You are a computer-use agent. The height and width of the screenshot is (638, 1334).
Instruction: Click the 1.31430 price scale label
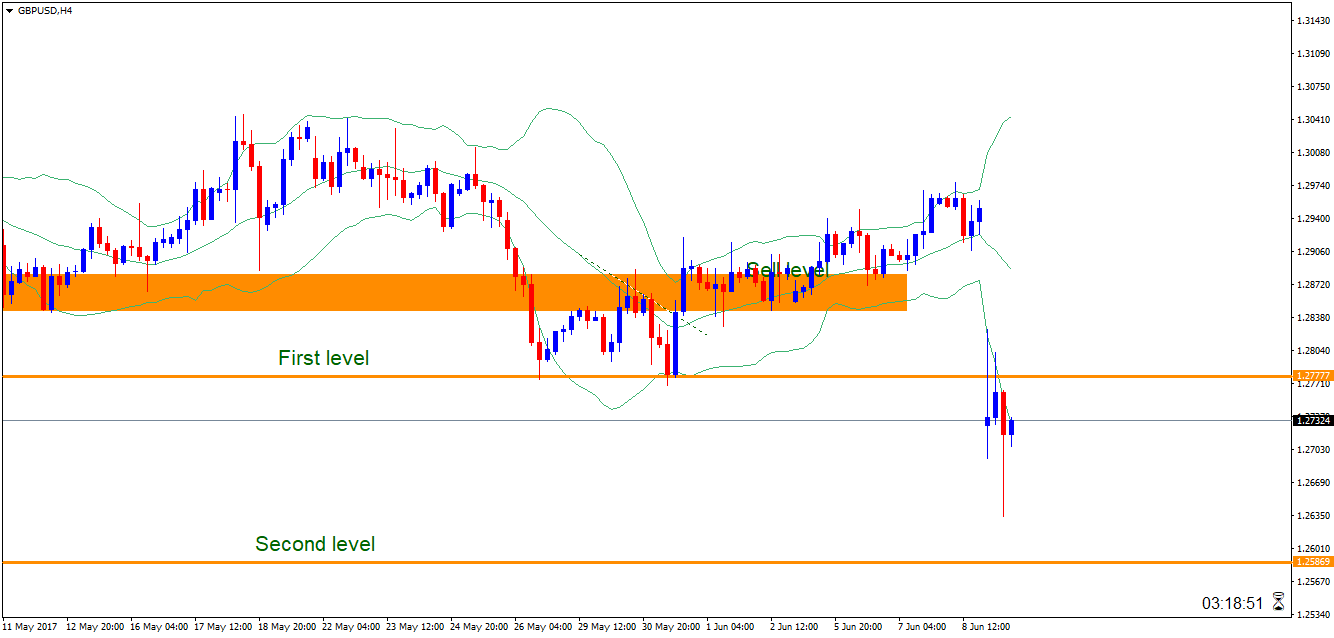pos(1311,20)
